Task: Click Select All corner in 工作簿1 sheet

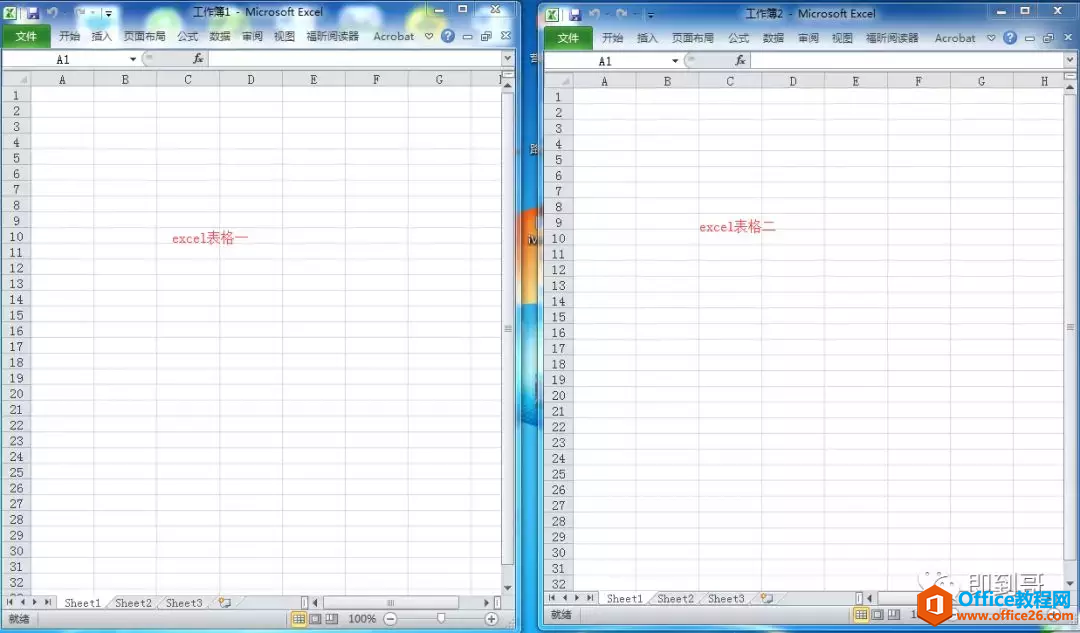Action: click(x=17, y=79)
